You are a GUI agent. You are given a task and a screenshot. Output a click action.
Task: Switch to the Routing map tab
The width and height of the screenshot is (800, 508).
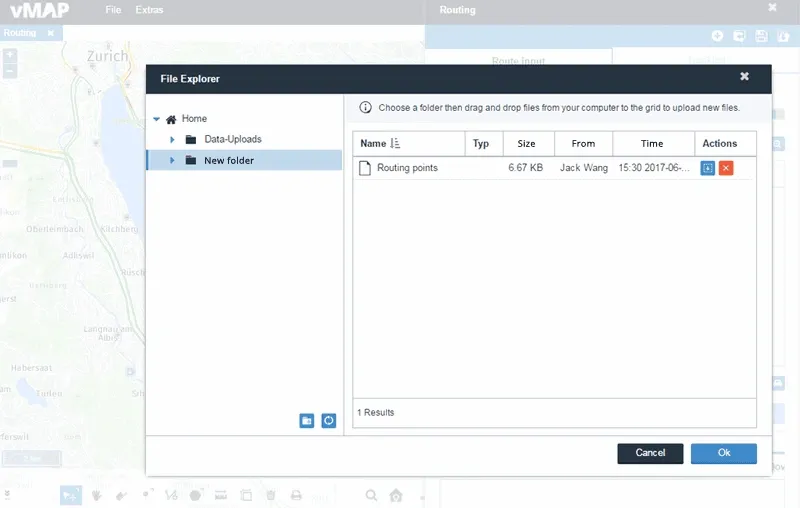[20, 33]
